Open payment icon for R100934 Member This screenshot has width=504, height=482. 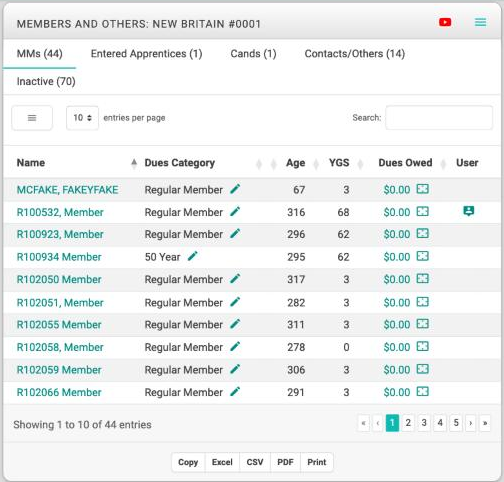422,256
